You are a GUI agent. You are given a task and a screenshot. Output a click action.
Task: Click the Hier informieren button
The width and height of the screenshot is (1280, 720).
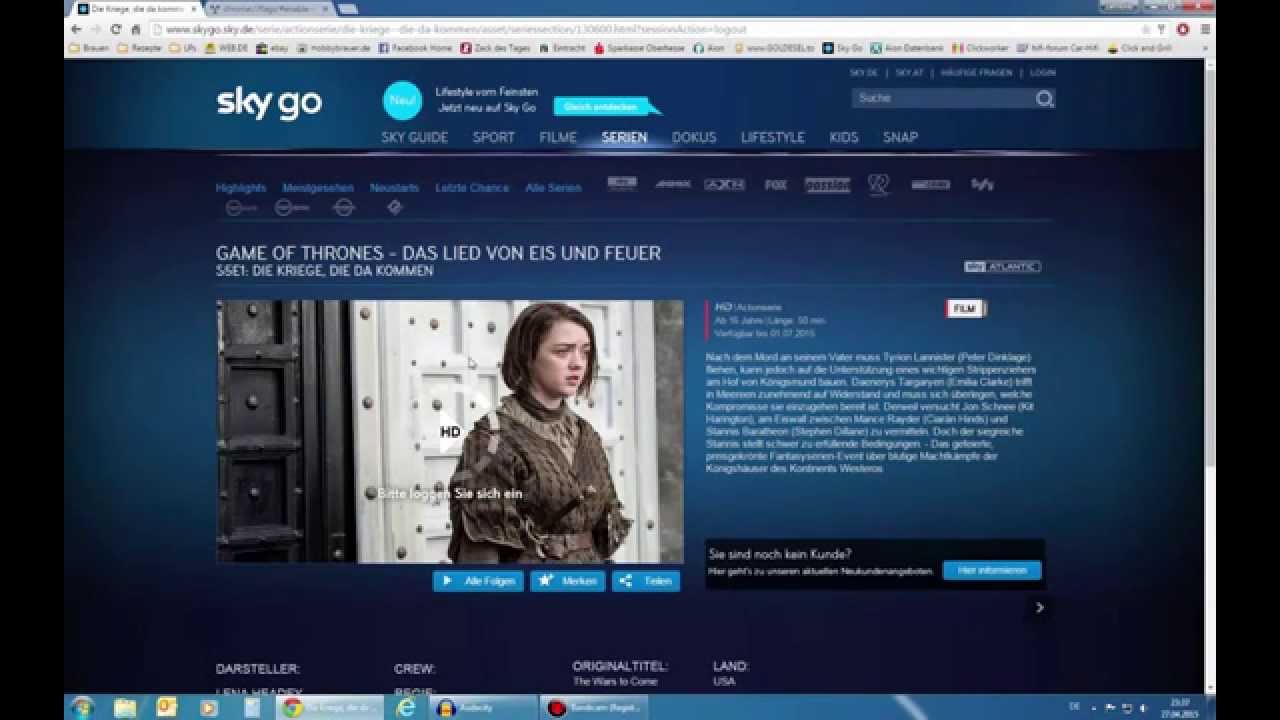pos(992,570)
